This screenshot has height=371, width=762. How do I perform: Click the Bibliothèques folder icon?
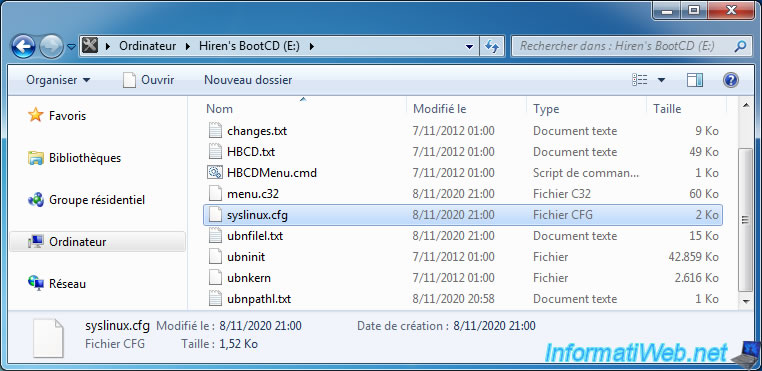pos(35,158)
